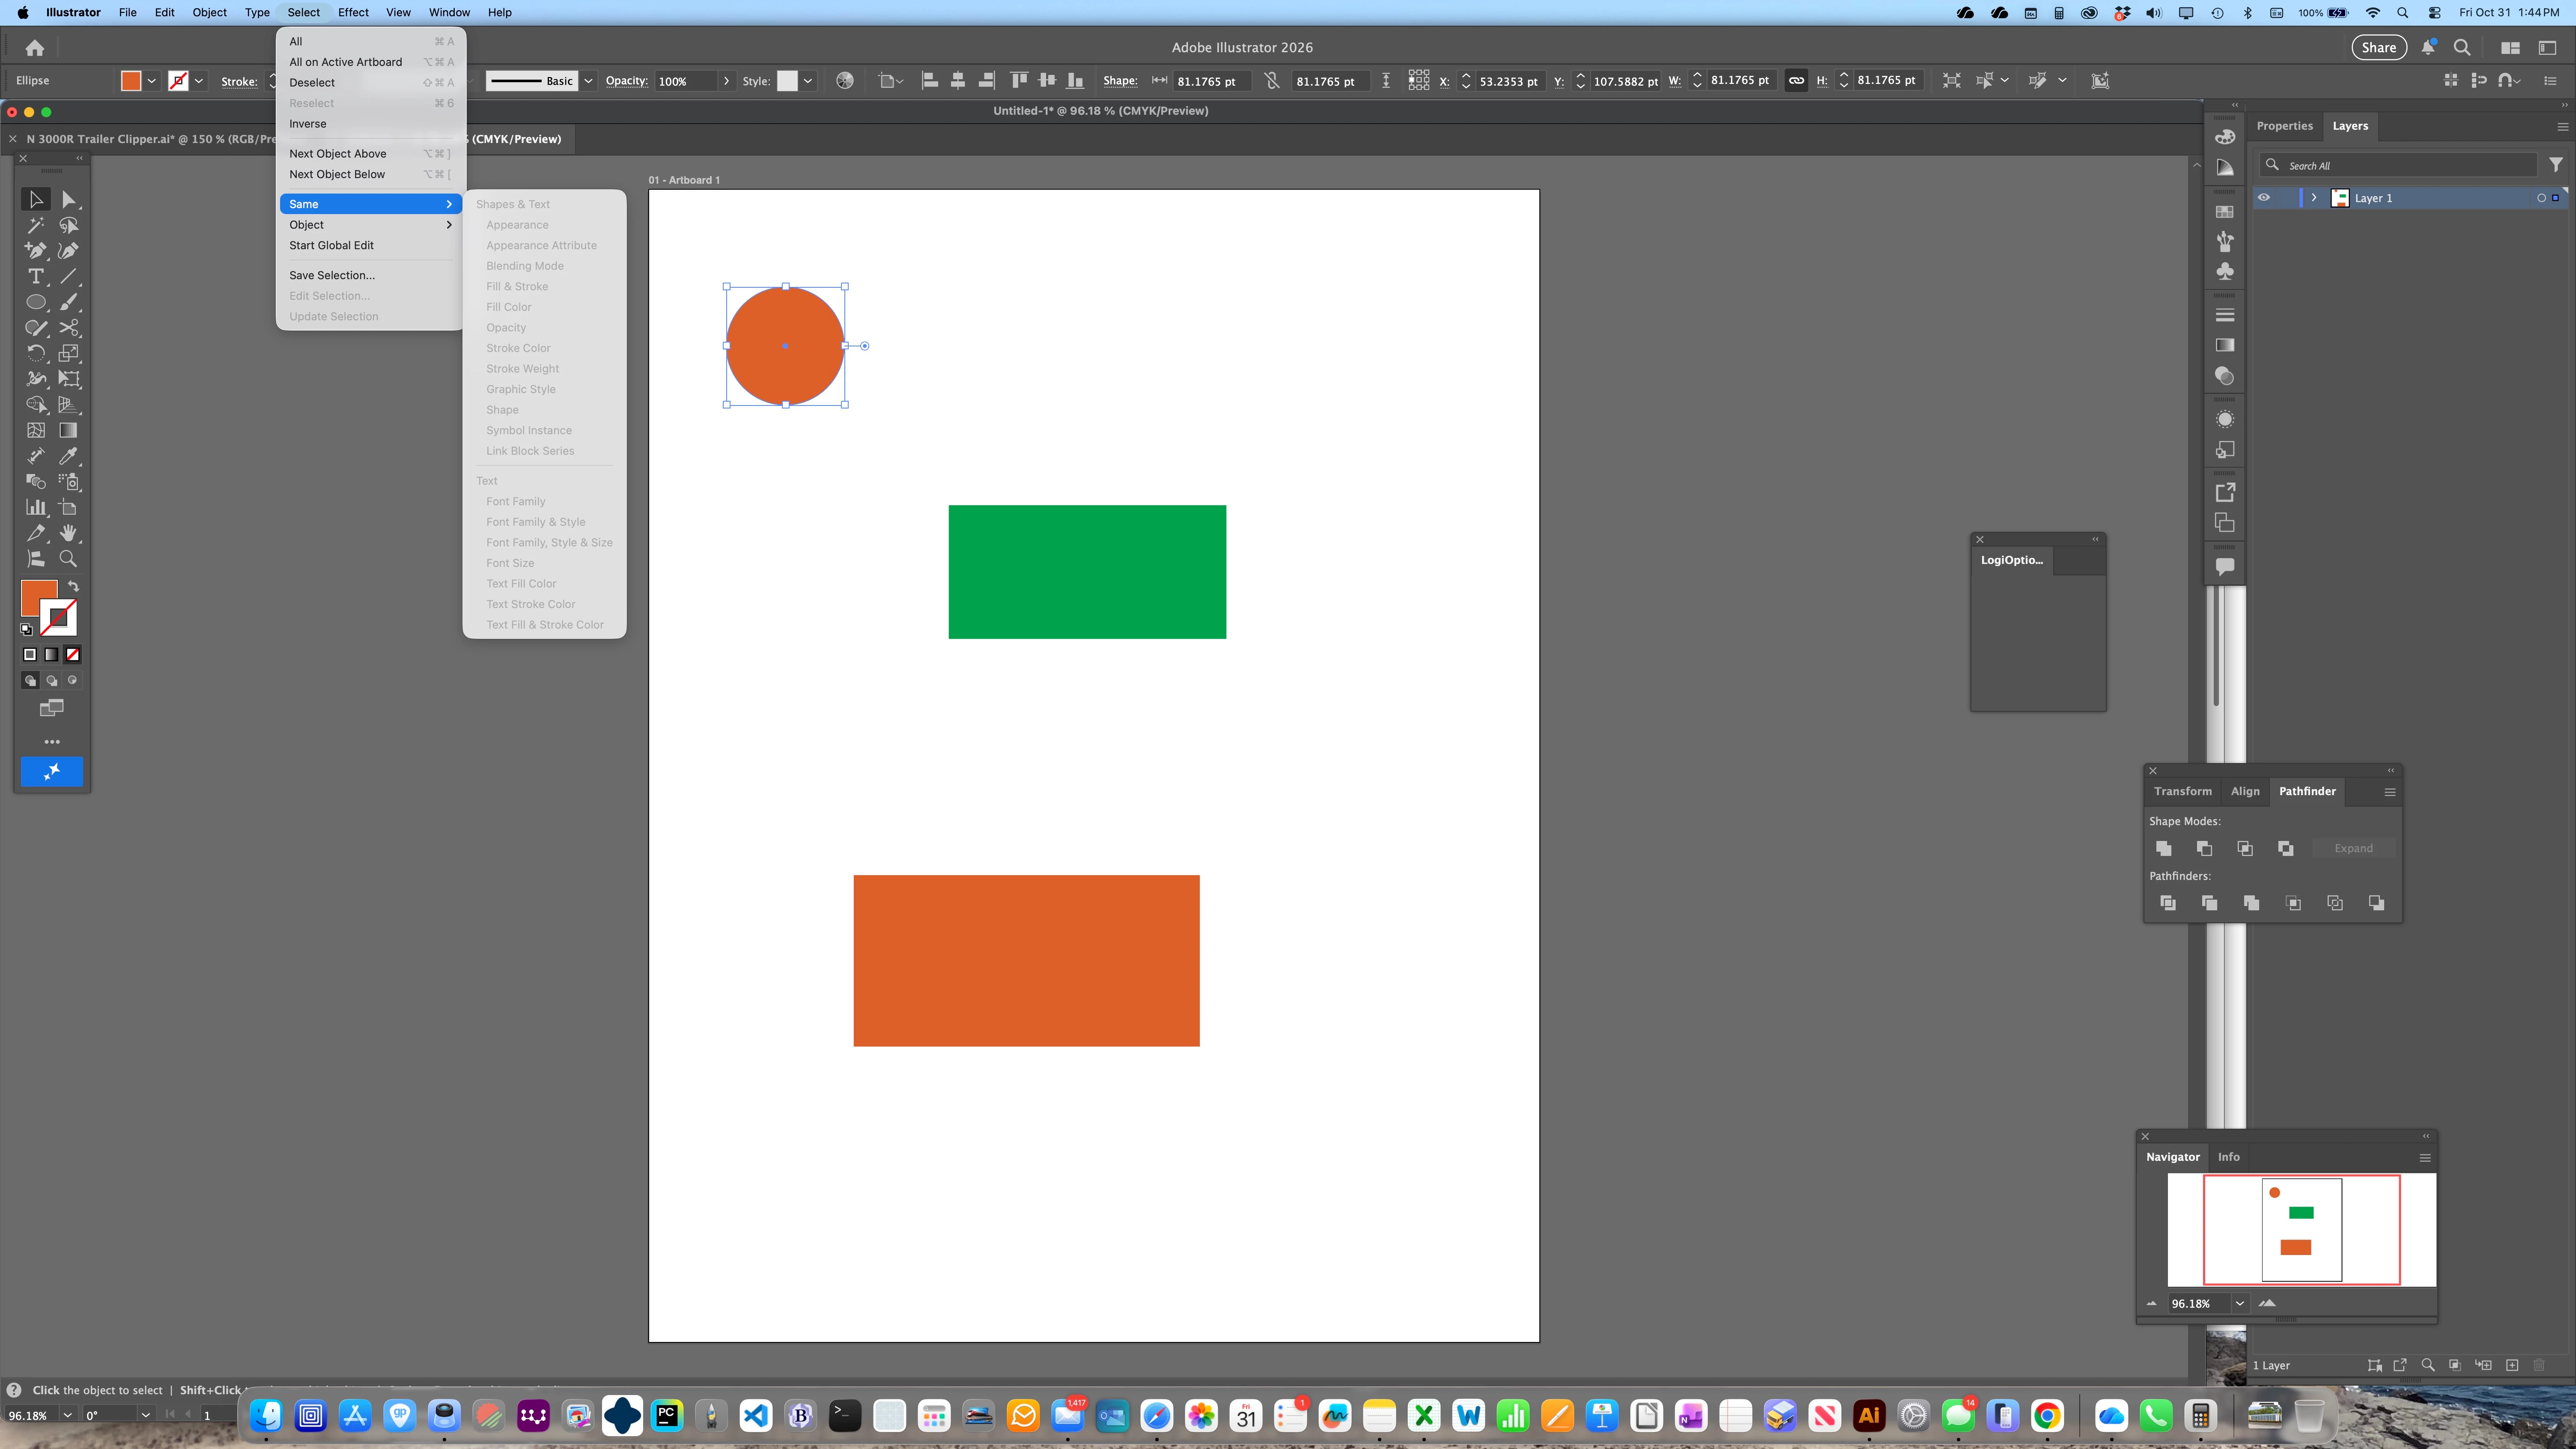Select the Hand tool
This screenshot has width=2576, height=1449.
coord(68,533)
